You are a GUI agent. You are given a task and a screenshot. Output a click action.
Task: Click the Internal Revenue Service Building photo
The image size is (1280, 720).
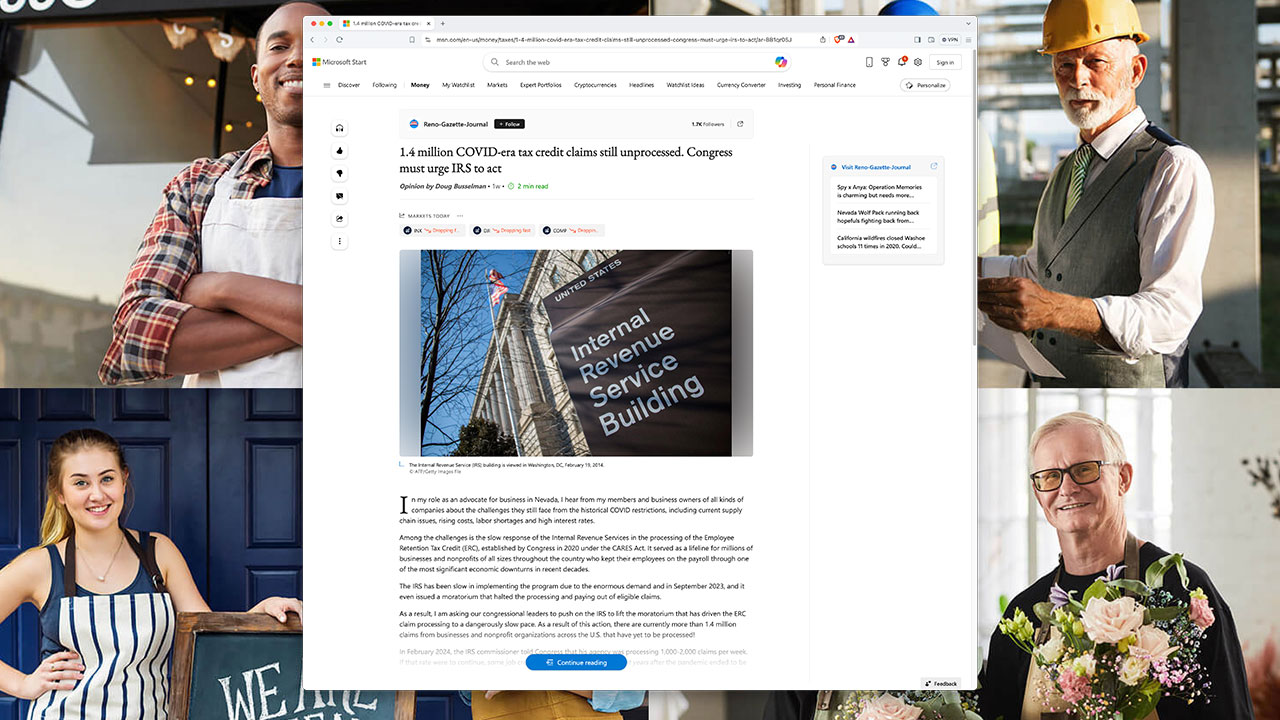coord(576,353)
